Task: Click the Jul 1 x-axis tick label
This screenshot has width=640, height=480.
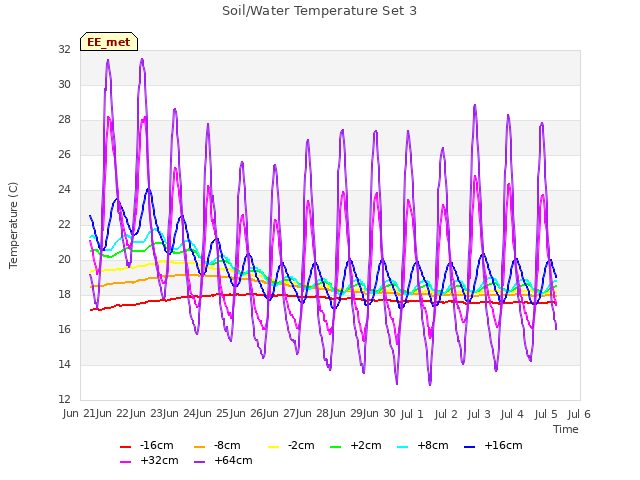Action: 412,415
